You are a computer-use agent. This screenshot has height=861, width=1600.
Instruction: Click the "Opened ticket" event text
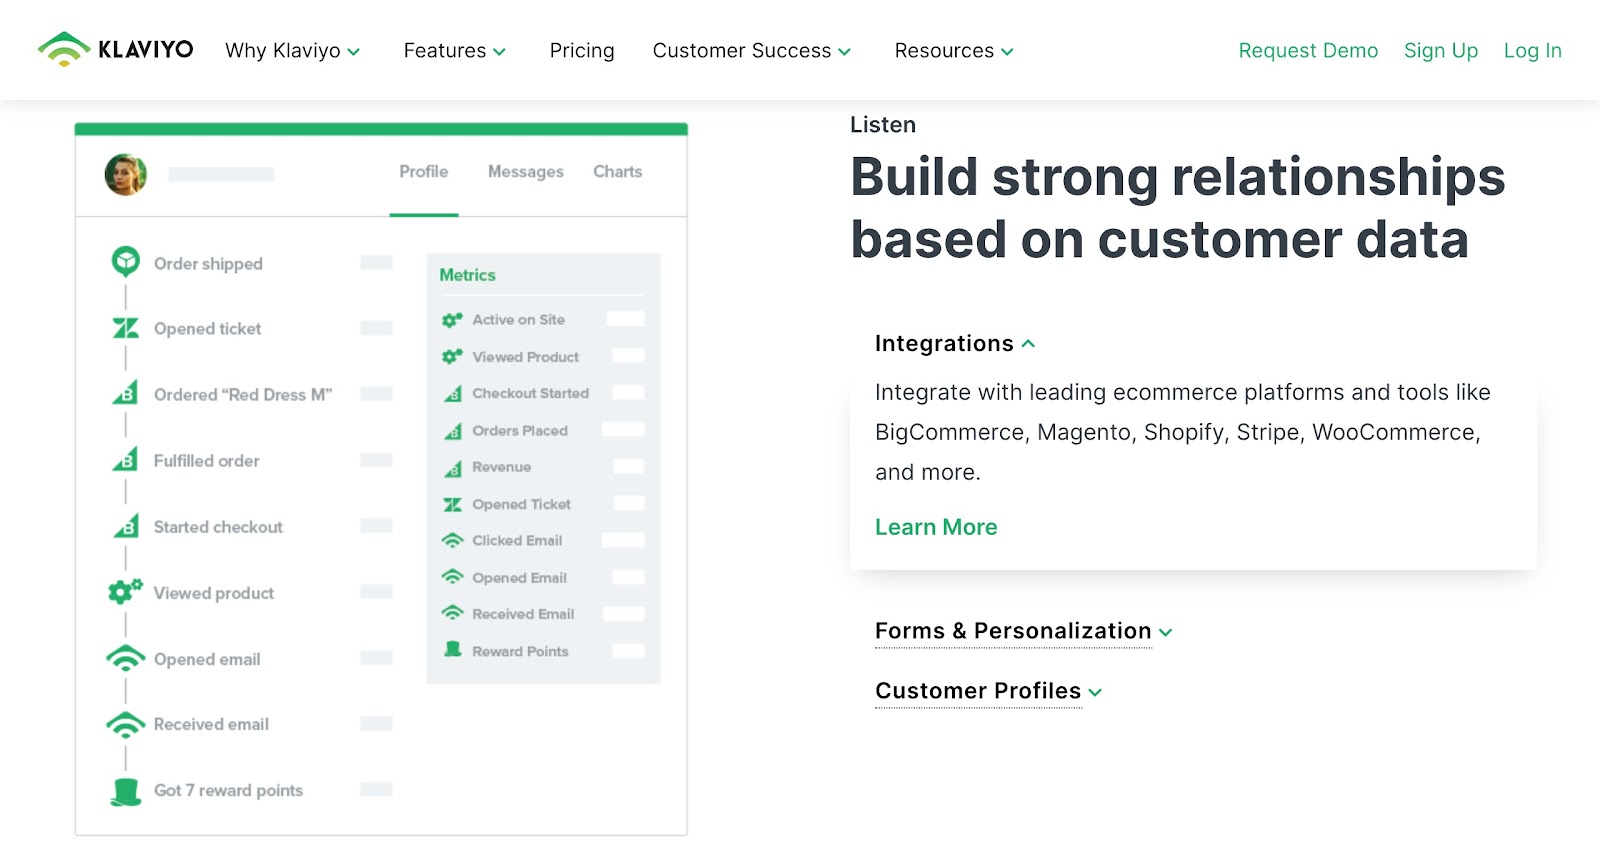point(207,328)
